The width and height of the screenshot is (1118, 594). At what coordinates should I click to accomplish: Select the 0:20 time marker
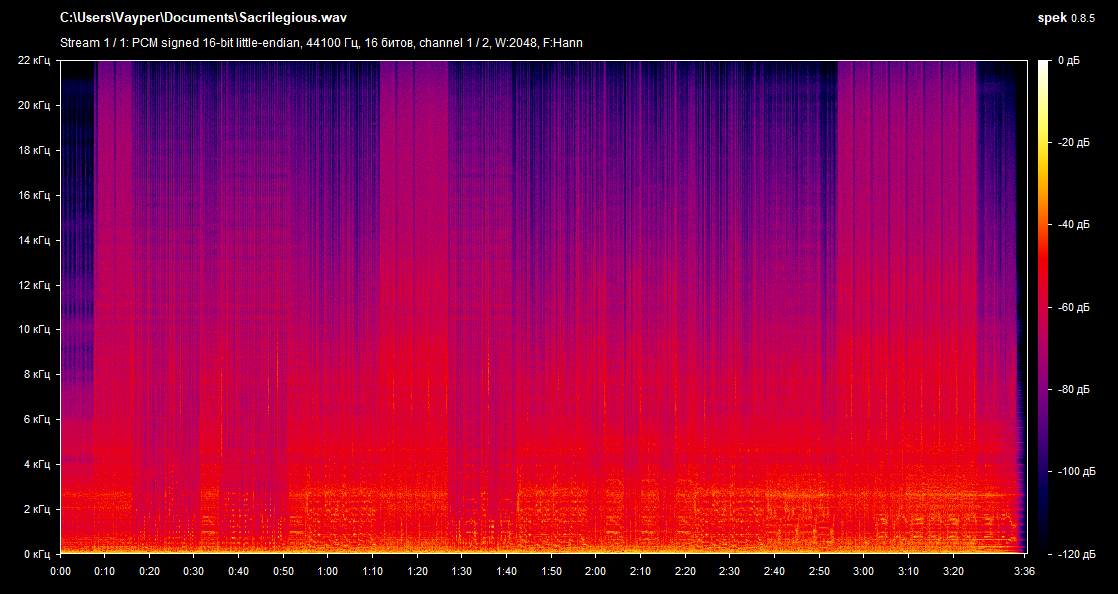[x=150, y=571]
